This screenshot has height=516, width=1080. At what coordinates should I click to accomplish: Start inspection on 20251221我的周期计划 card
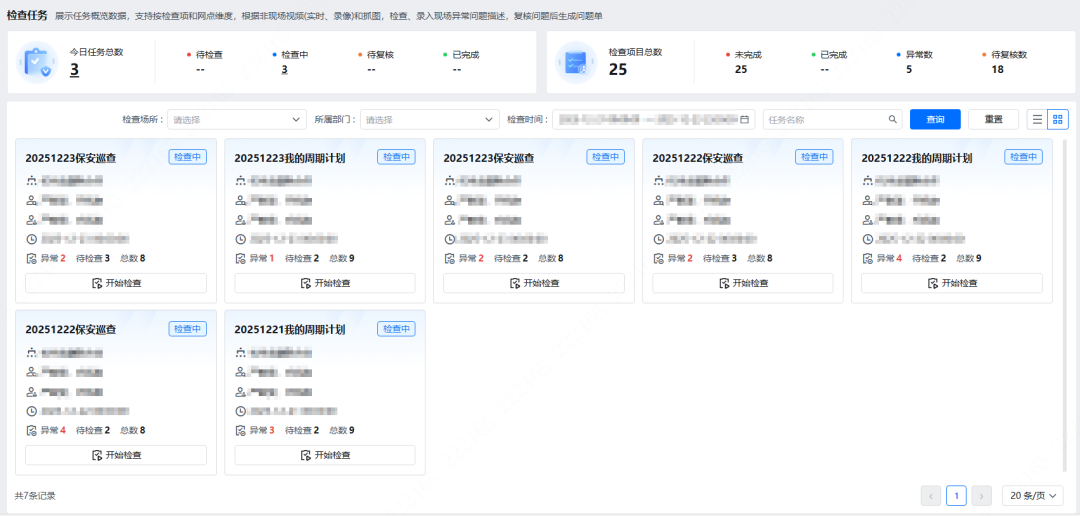click(x=325, y=455)
